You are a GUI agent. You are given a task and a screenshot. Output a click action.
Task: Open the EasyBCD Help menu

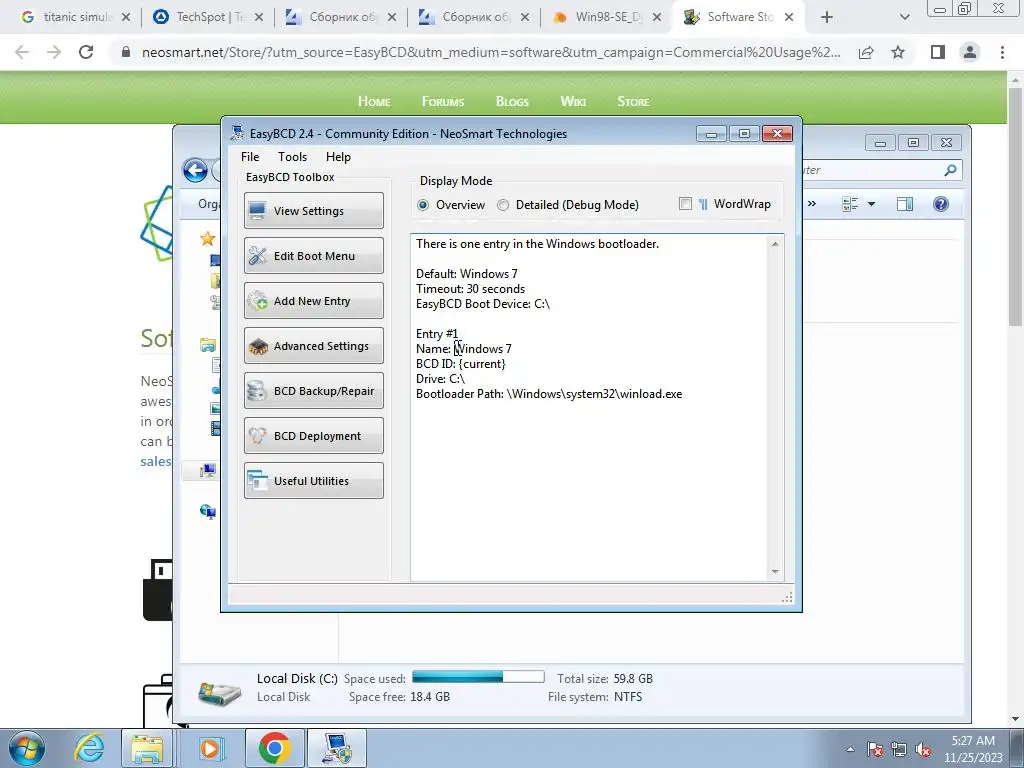click(338, 157)
